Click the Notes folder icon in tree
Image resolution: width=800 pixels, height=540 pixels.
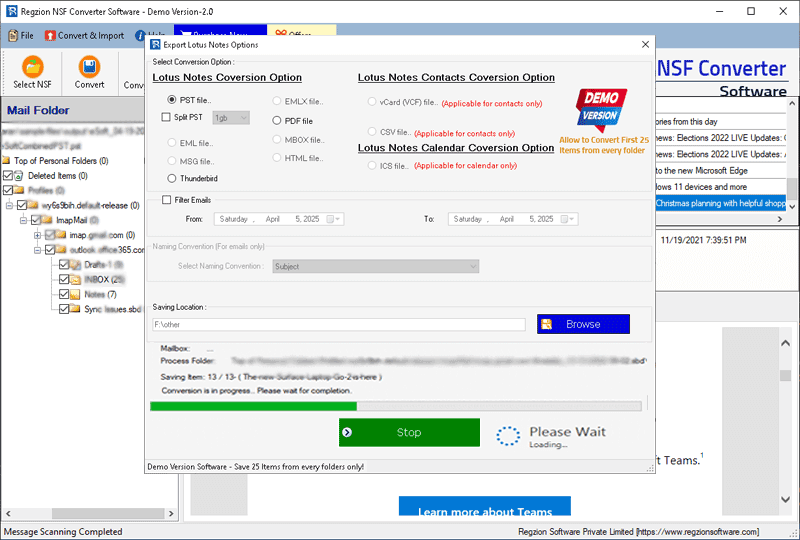point(76,295)
